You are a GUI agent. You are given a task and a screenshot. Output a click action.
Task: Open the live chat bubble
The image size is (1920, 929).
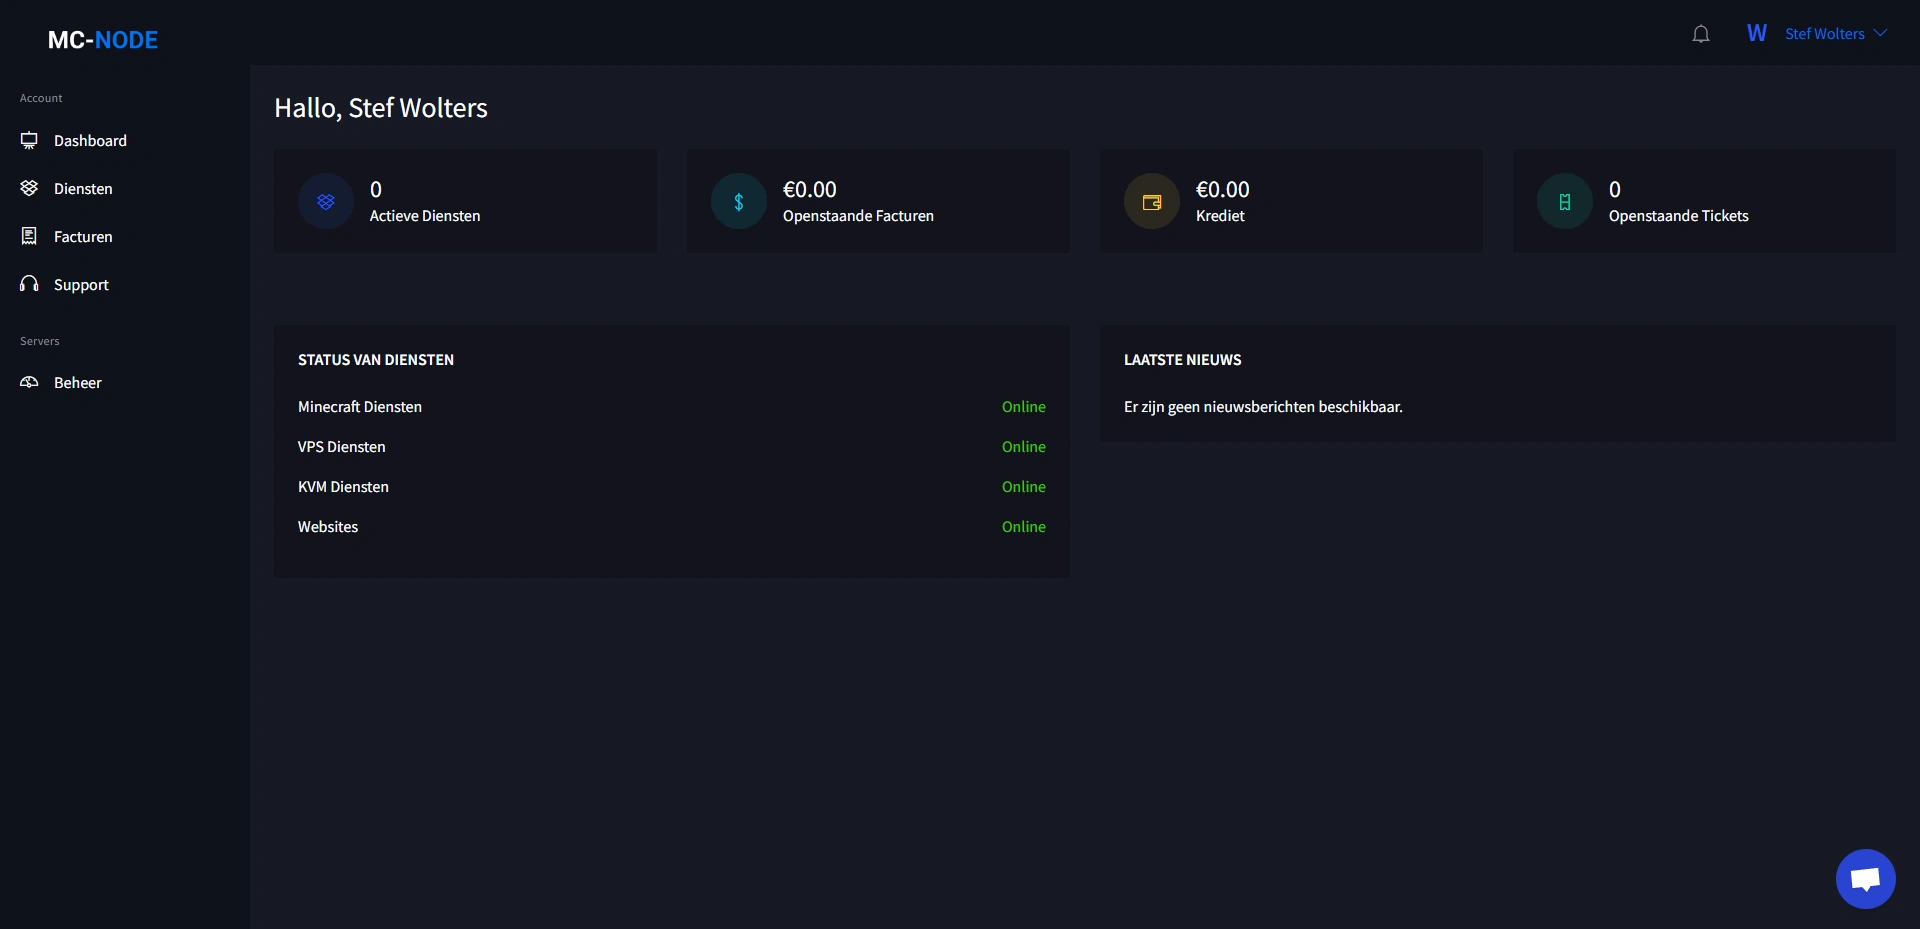[x=1865, y=879]
